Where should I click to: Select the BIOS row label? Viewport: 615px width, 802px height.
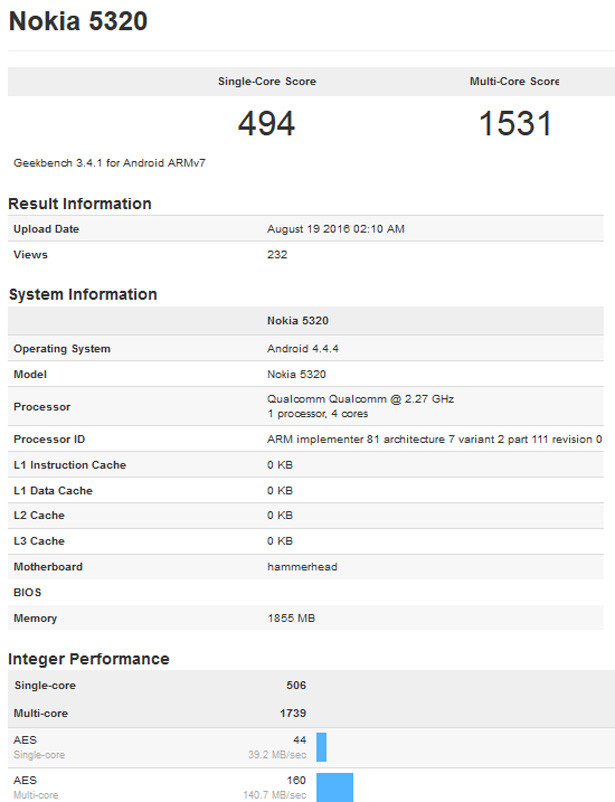point(27,592)
